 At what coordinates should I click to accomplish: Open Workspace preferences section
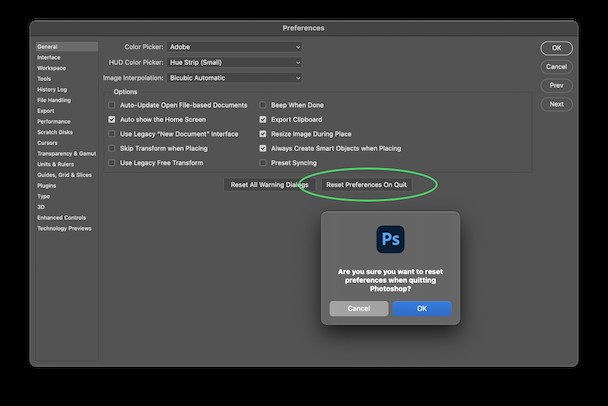(x=52, y=68)
